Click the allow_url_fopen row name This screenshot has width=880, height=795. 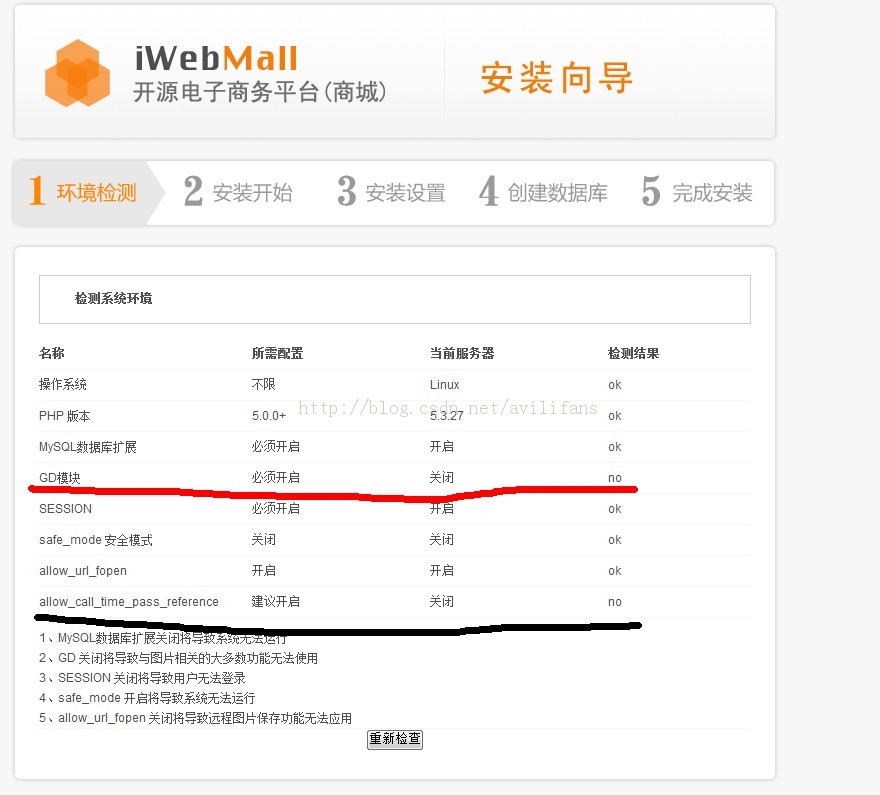pos(82,571)
